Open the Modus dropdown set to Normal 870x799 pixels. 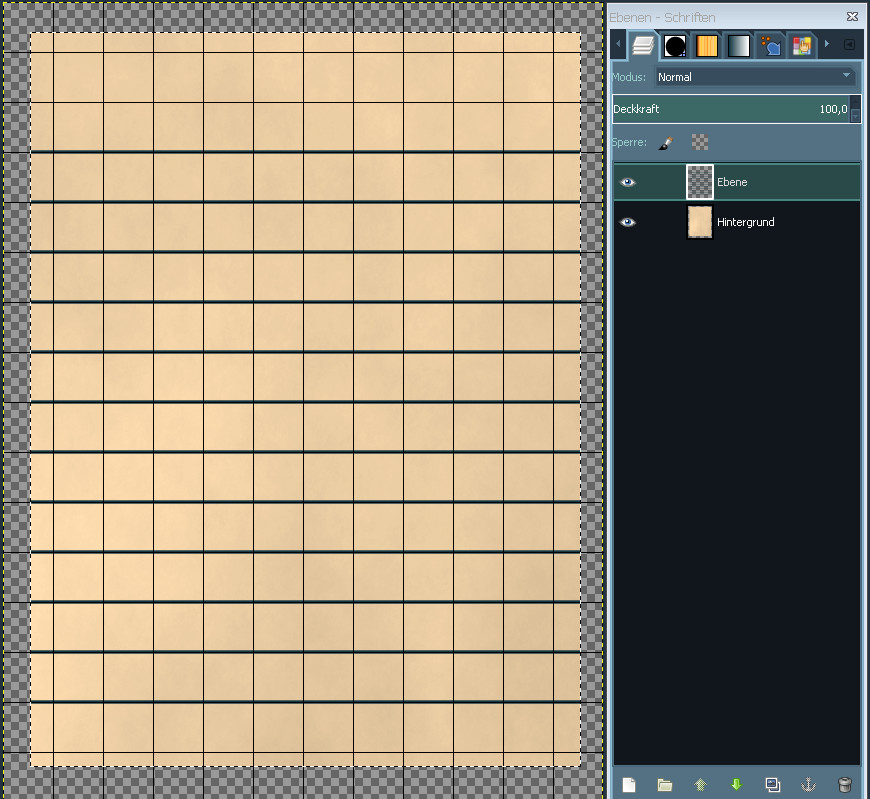click(755, 77)
